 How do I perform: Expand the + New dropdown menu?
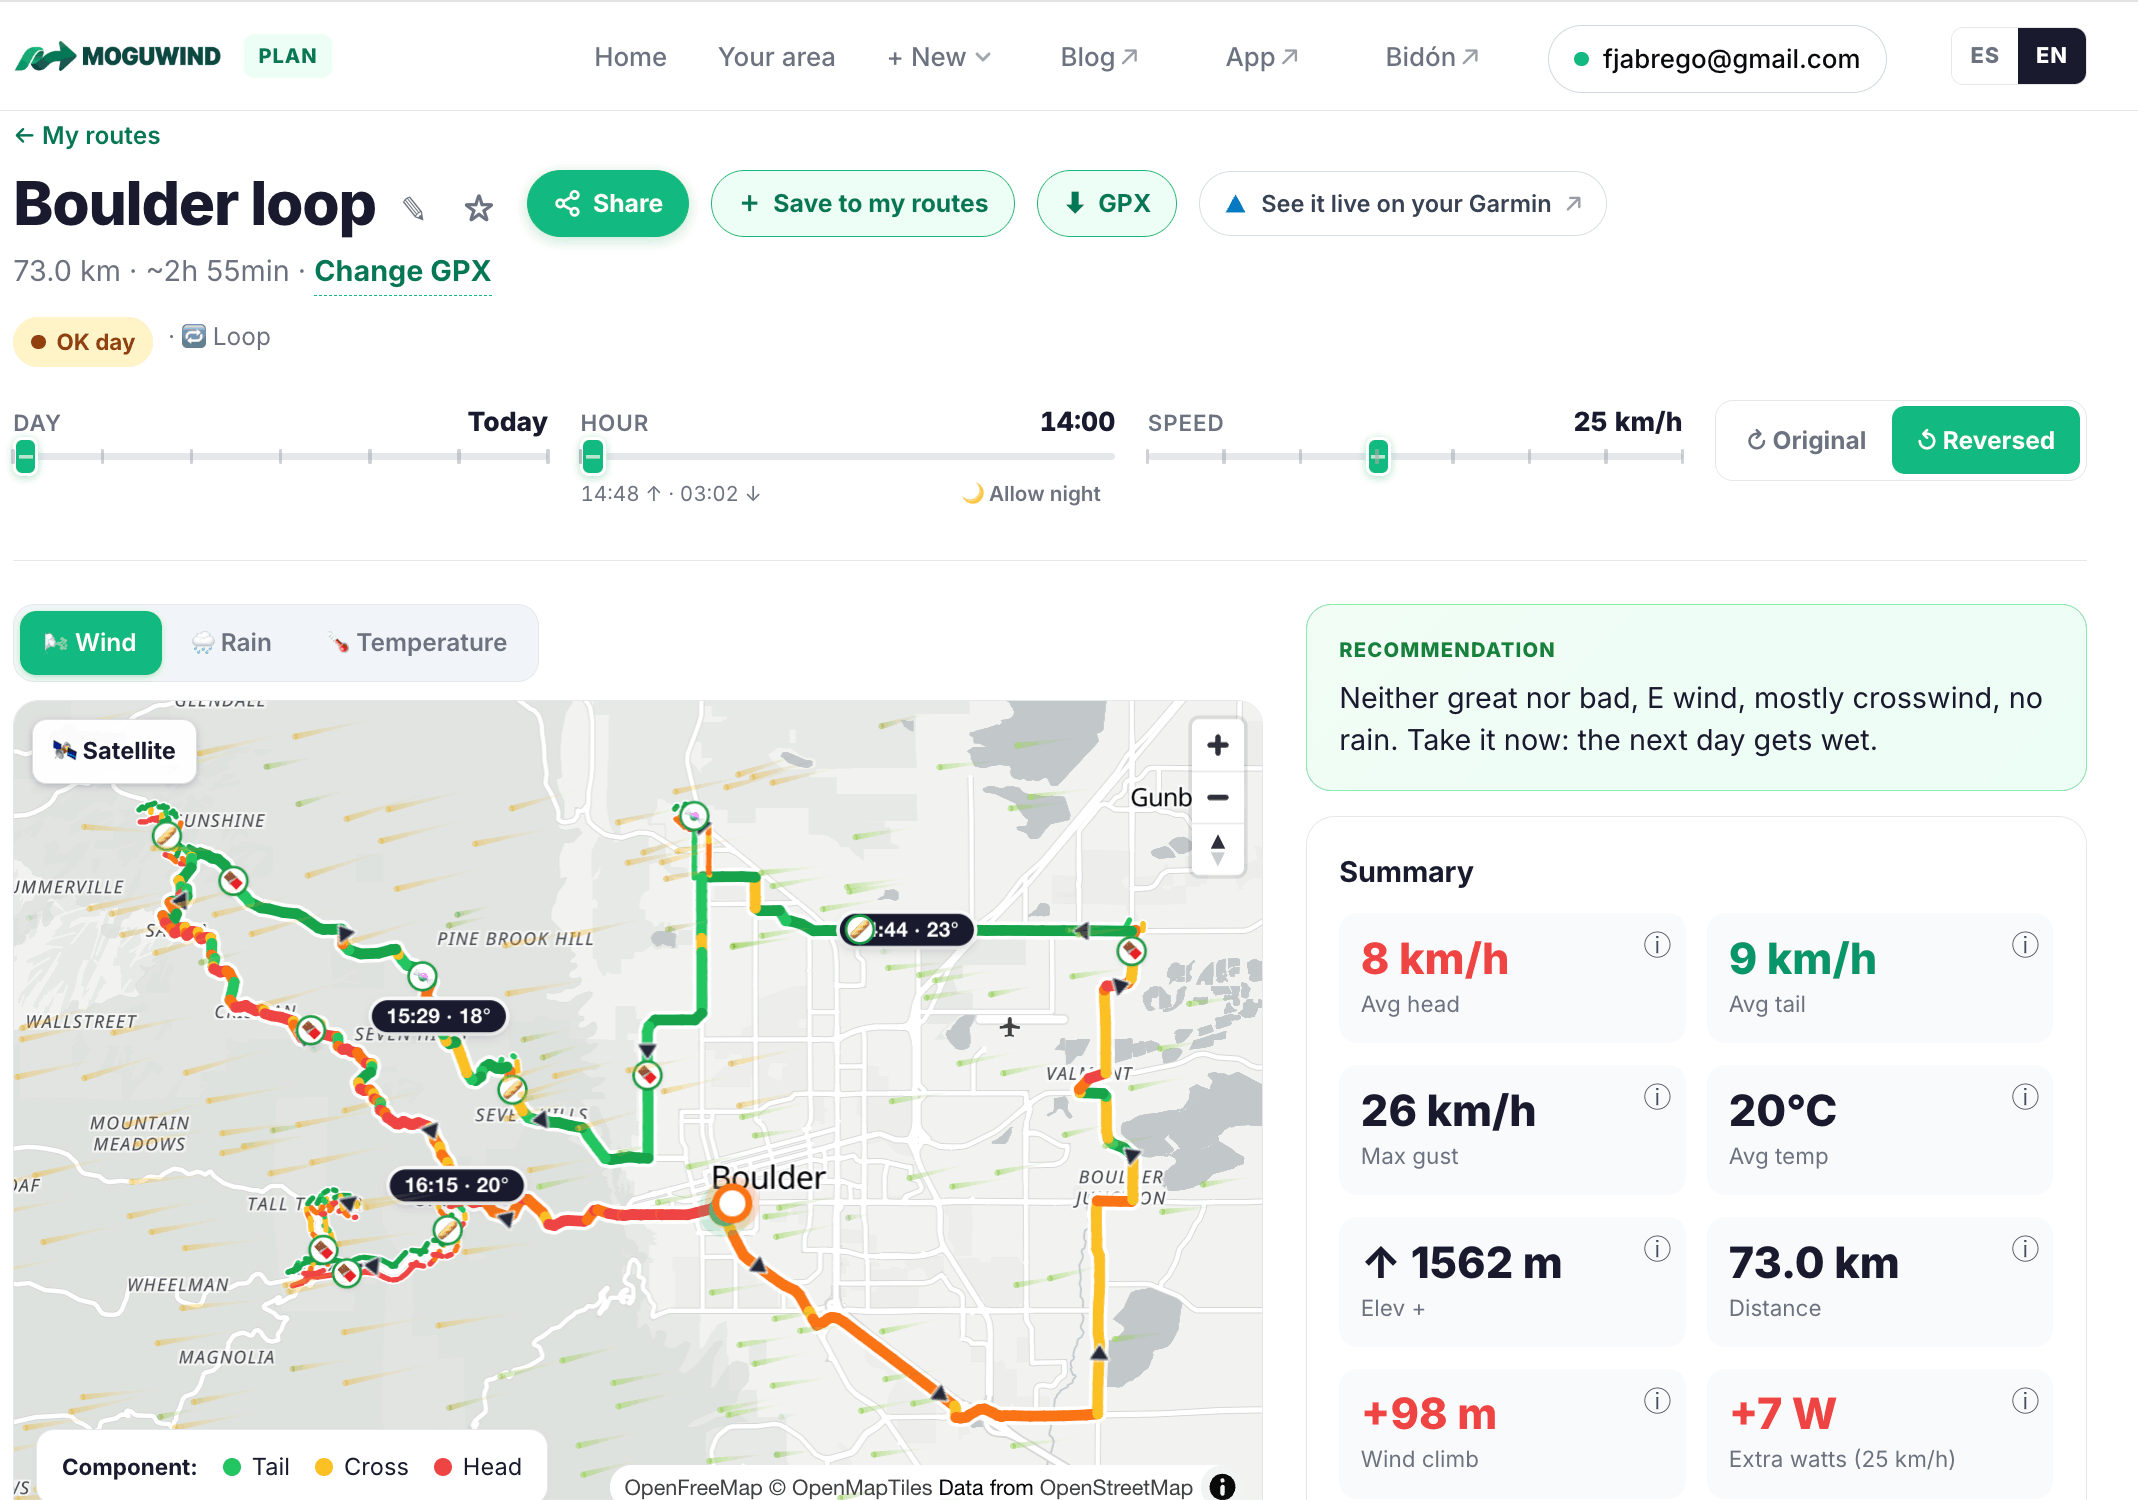[939, 57]
